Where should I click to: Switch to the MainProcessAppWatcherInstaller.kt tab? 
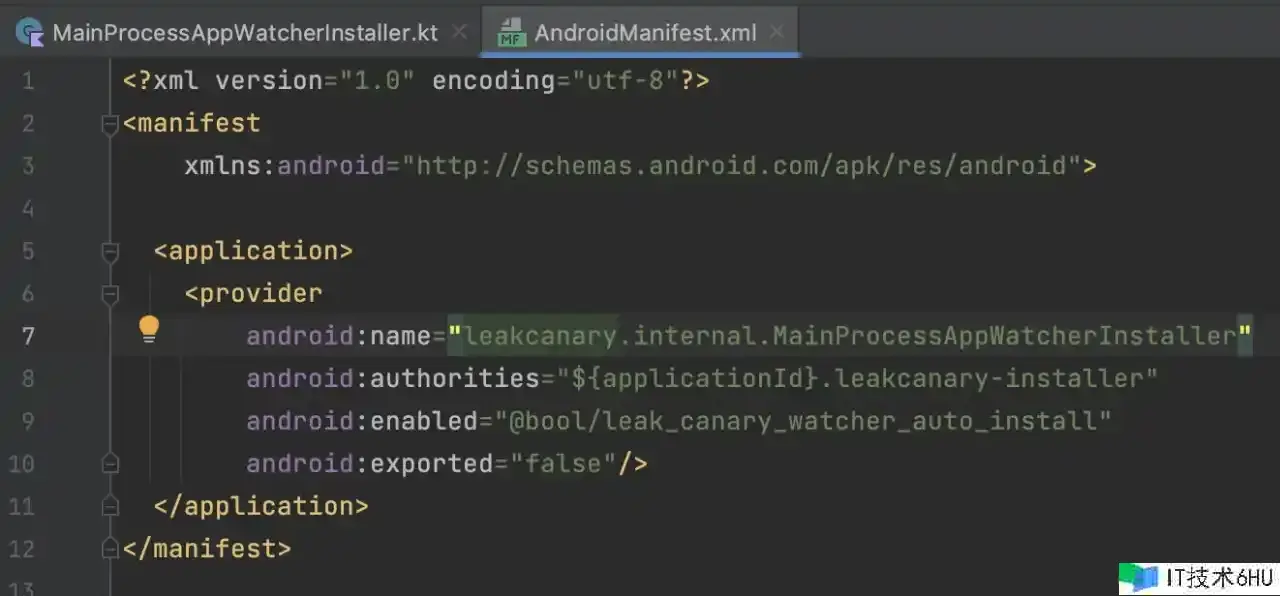tap(244, 33)
